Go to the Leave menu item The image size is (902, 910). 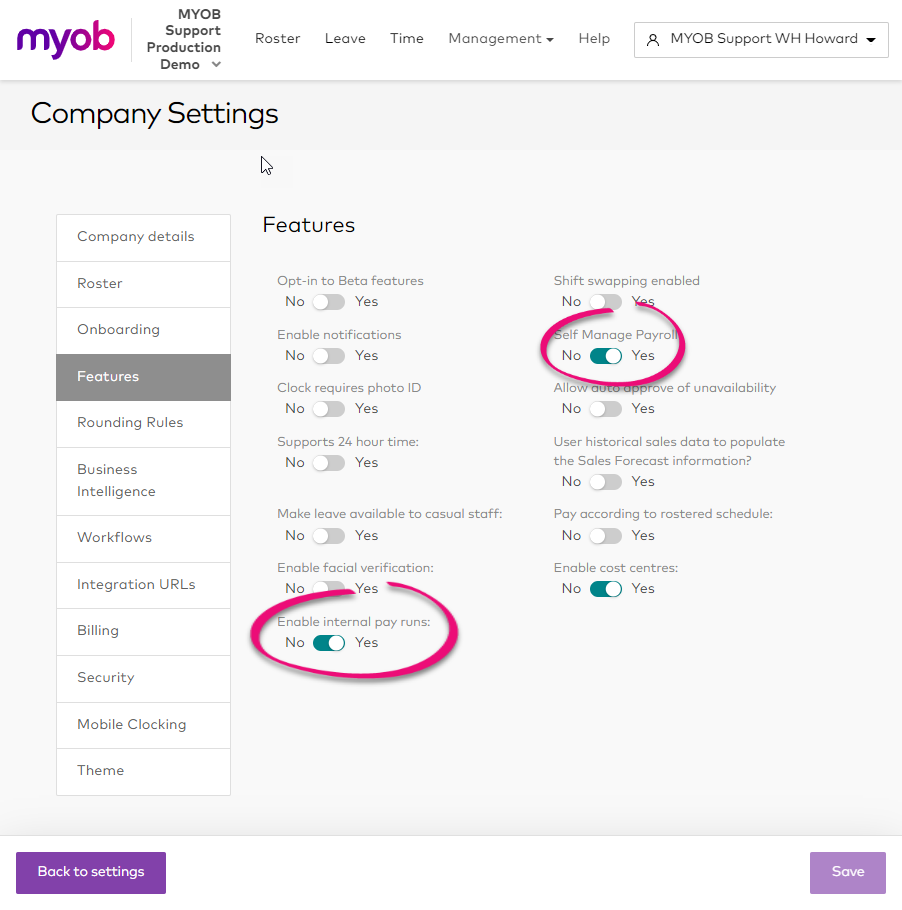click(x=345, y=39)
